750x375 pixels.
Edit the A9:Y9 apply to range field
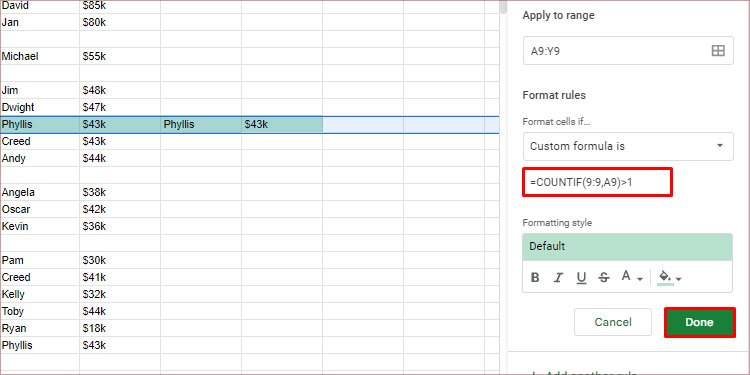[x=628, y=51]
